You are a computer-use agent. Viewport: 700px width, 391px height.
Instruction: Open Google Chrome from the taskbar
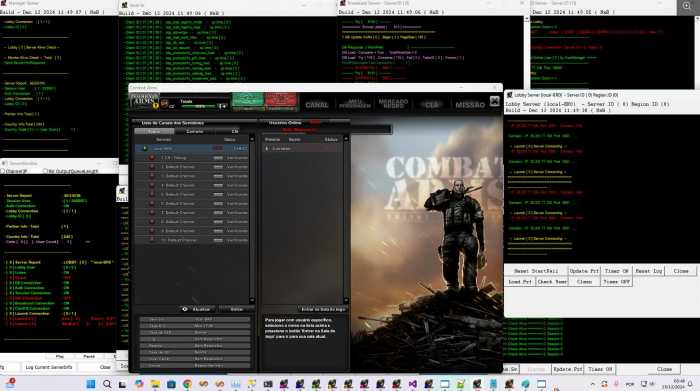pos(188,384)
